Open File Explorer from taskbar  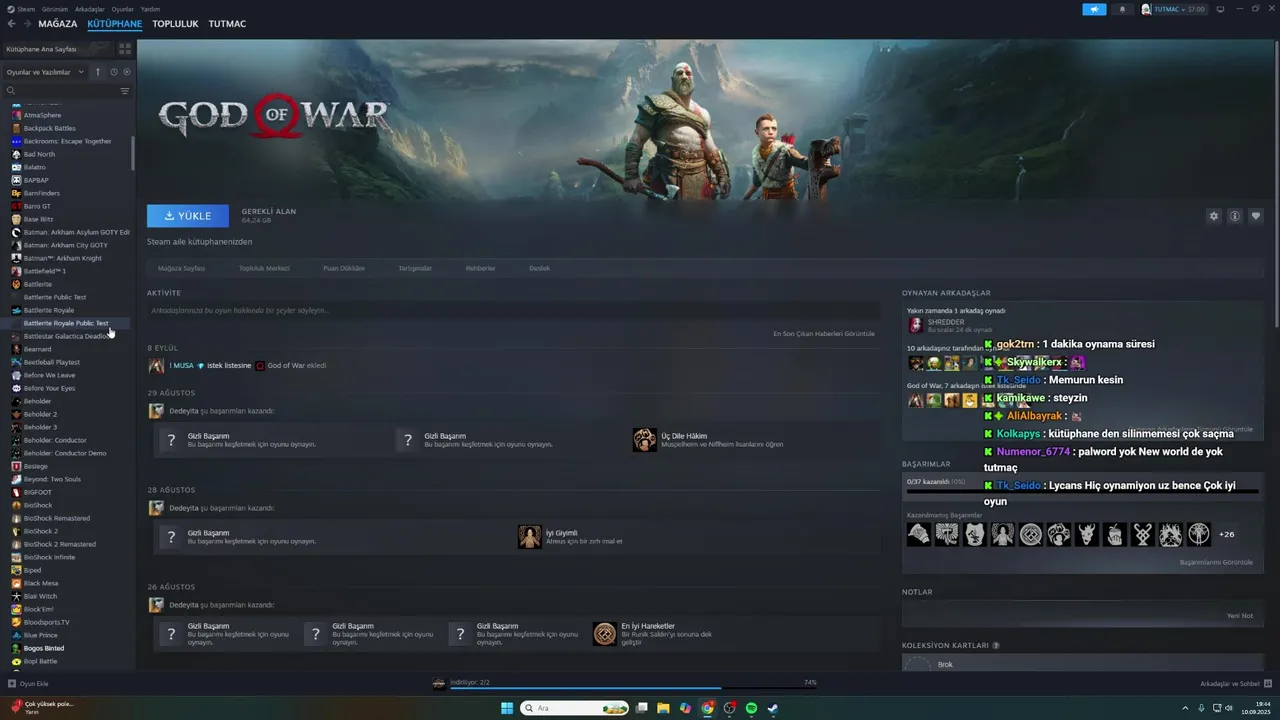pyautogui.click(x=663, y=708)
